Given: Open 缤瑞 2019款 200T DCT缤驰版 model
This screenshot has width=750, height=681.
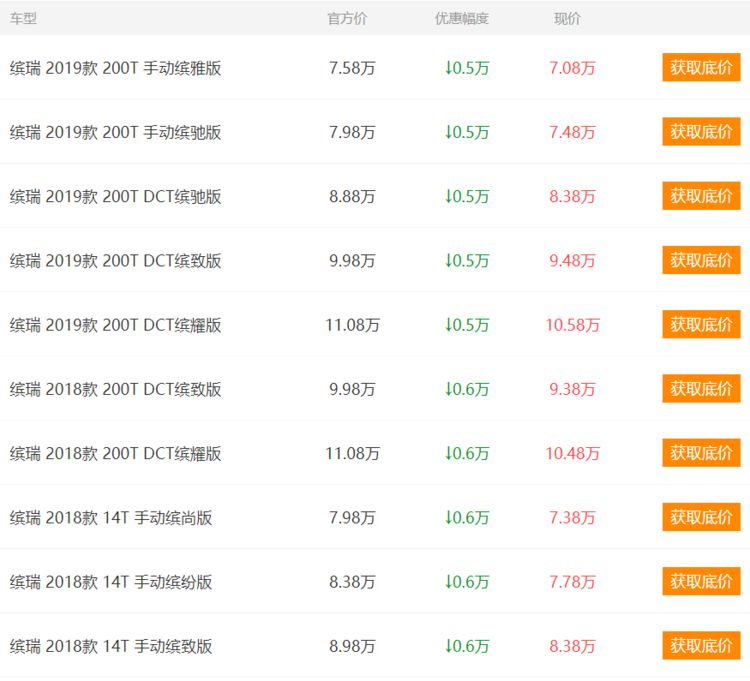Looking at the screenshot, I should 115,196.
